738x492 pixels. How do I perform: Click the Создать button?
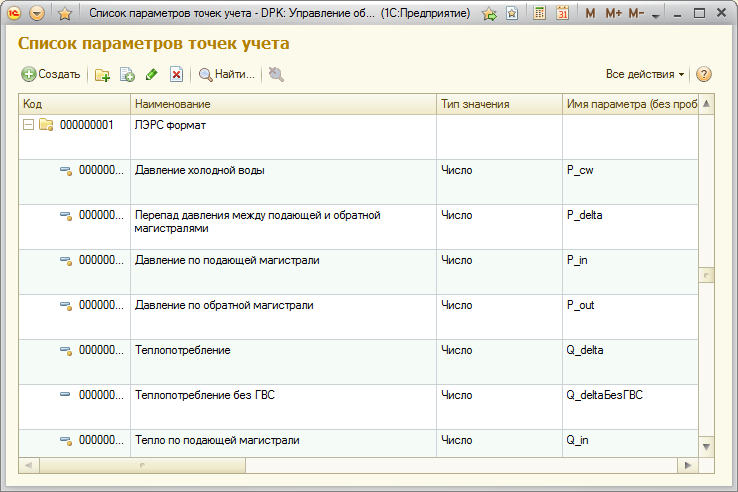tap(51, 74)
